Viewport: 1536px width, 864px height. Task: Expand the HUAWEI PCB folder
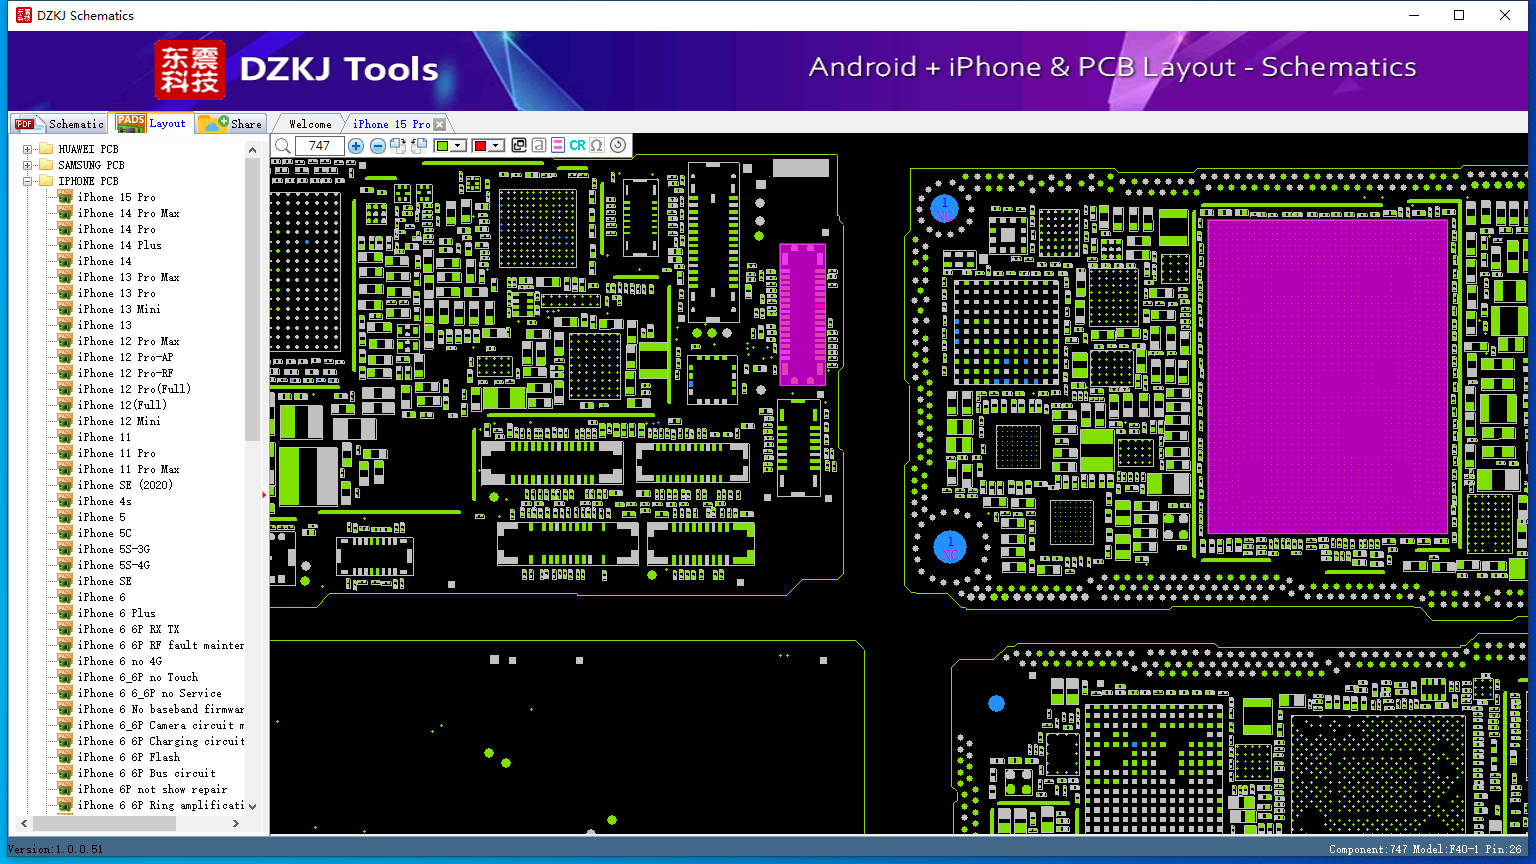click(27, 149)
